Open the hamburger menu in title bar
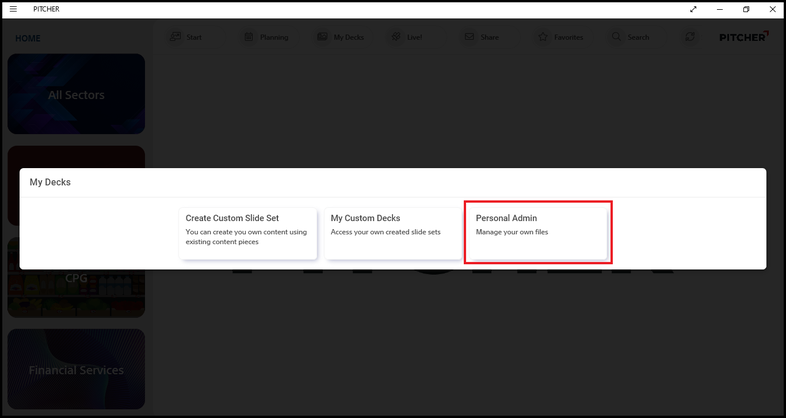The image size is (786, 418). 13,9
